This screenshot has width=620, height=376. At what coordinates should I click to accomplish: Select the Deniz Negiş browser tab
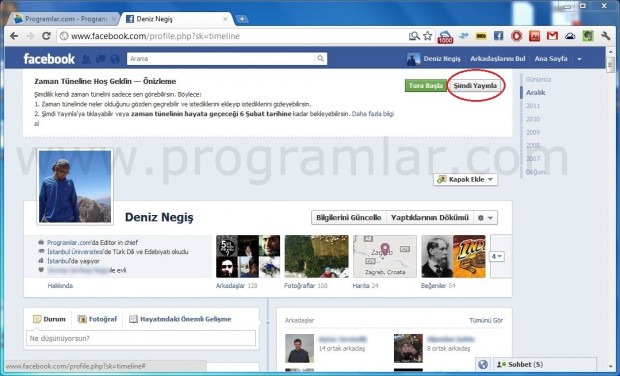pos(177,19)
